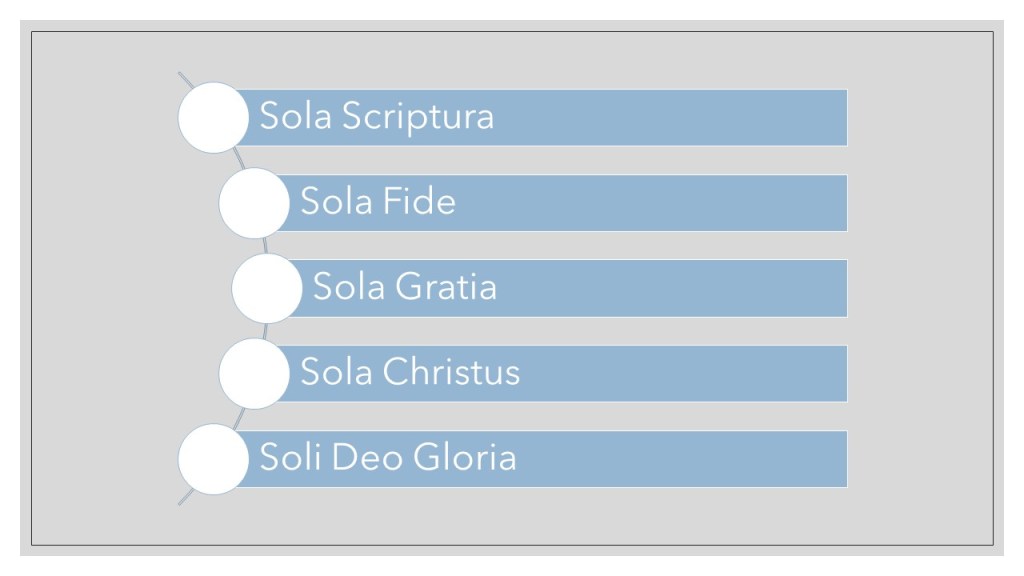Screen dimensions: 1024x576
Task: Click the white circle beside Sola Gratia
Action: point(267,288)
